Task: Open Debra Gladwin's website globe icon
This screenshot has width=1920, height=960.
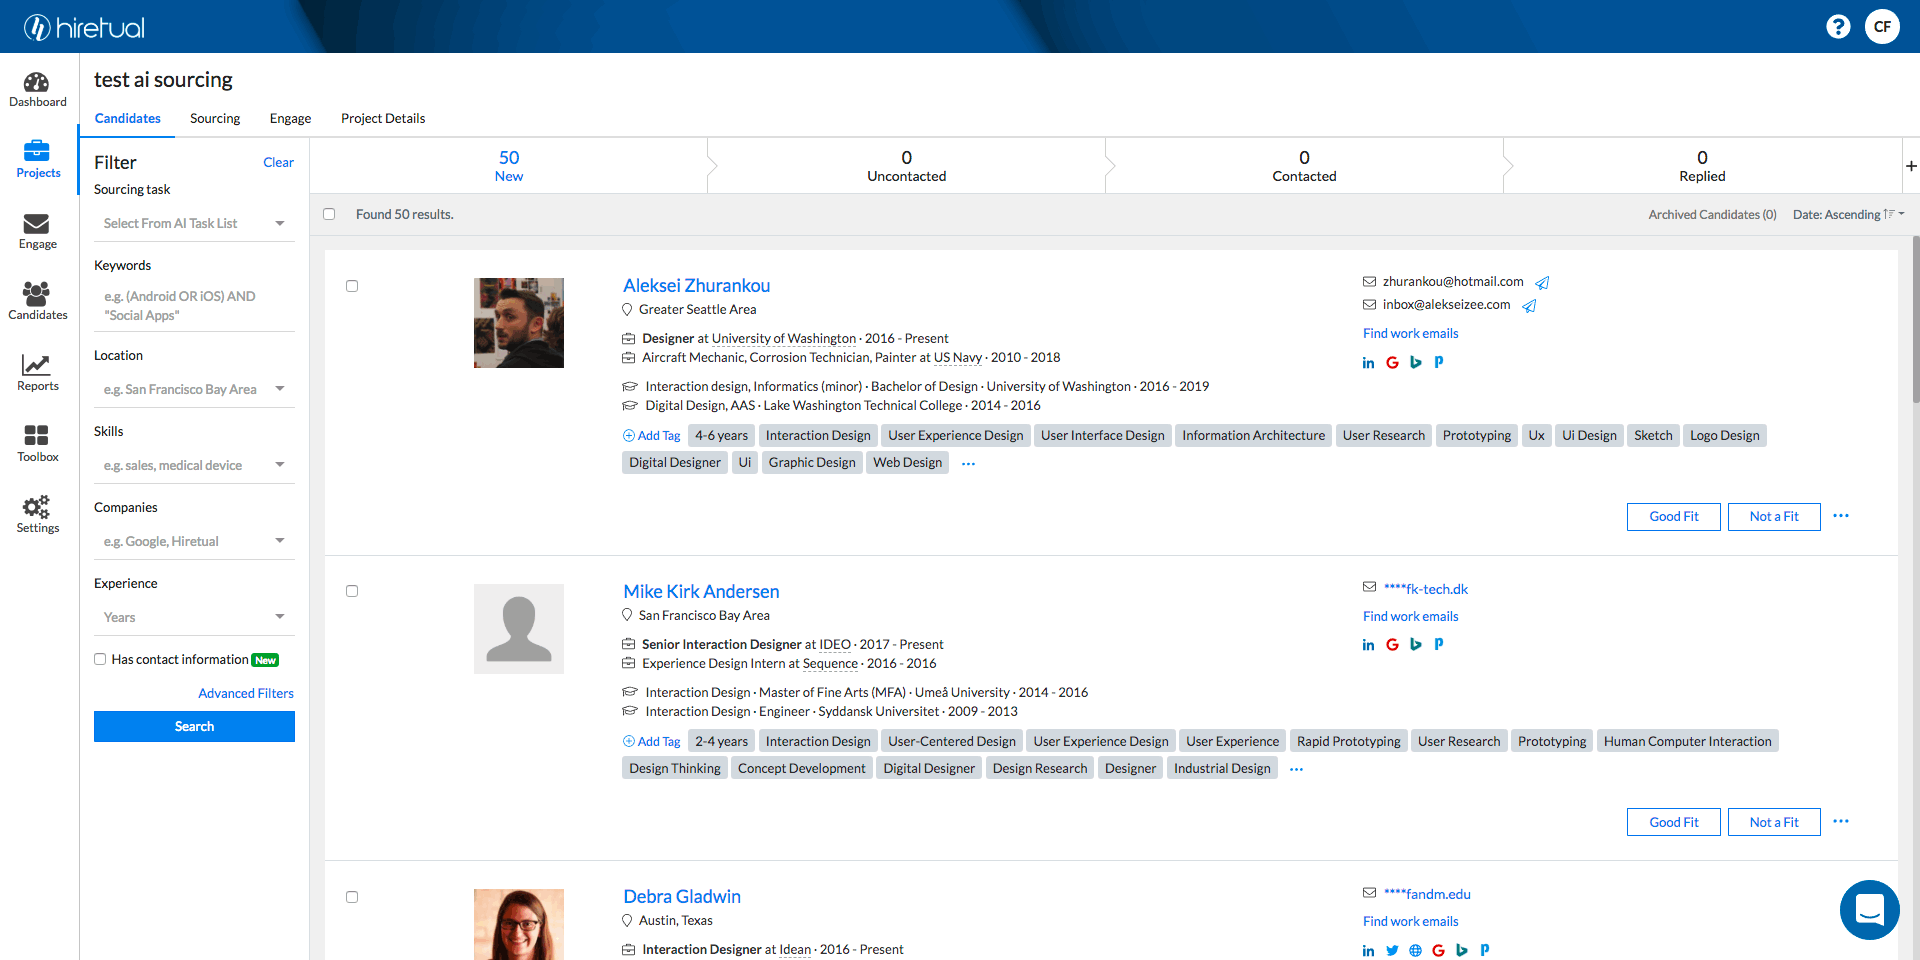Action: point(1415,951)
